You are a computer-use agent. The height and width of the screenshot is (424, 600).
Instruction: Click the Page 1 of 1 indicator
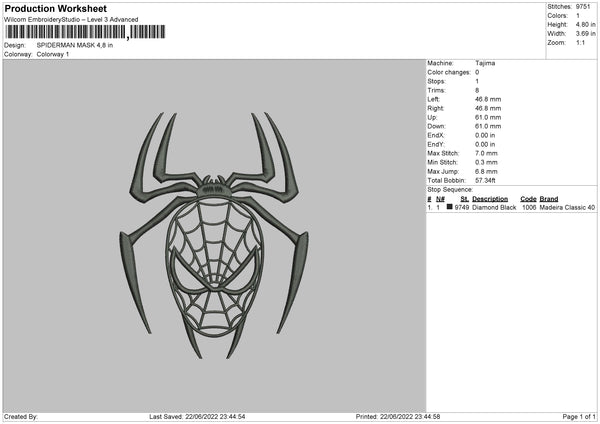579,417
